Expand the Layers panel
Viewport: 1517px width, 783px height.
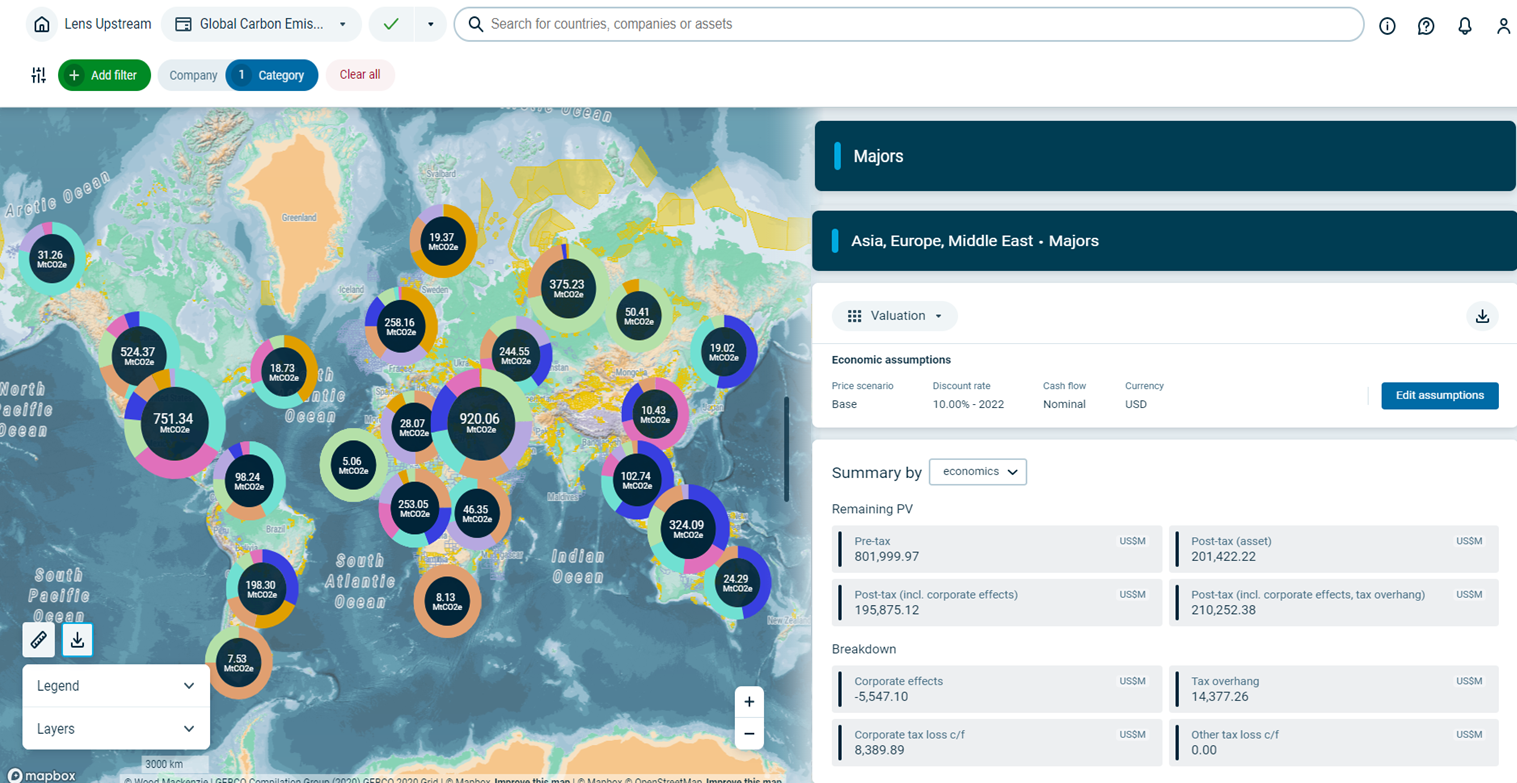pos(116,729)
